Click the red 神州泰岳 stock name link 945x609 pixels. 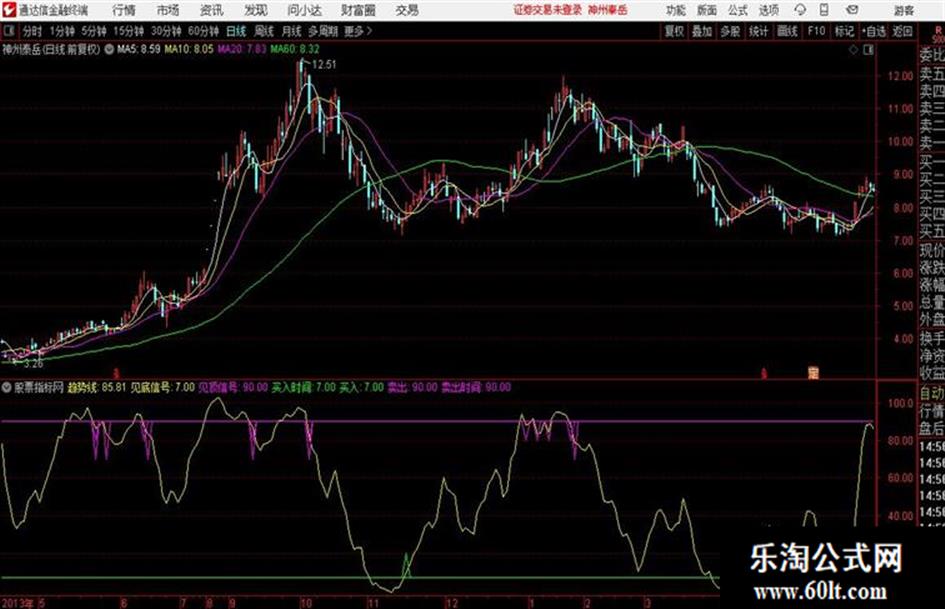coord(608,10)
